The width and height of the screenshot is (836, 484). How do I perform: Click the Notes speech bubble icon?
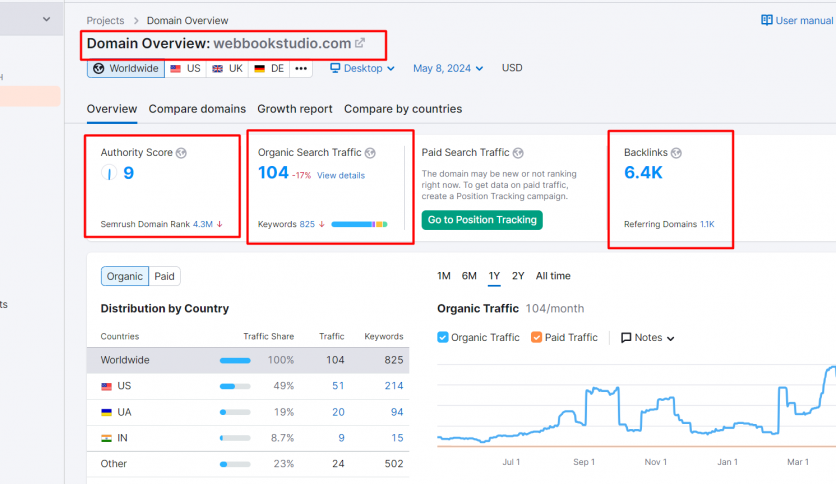626,337
